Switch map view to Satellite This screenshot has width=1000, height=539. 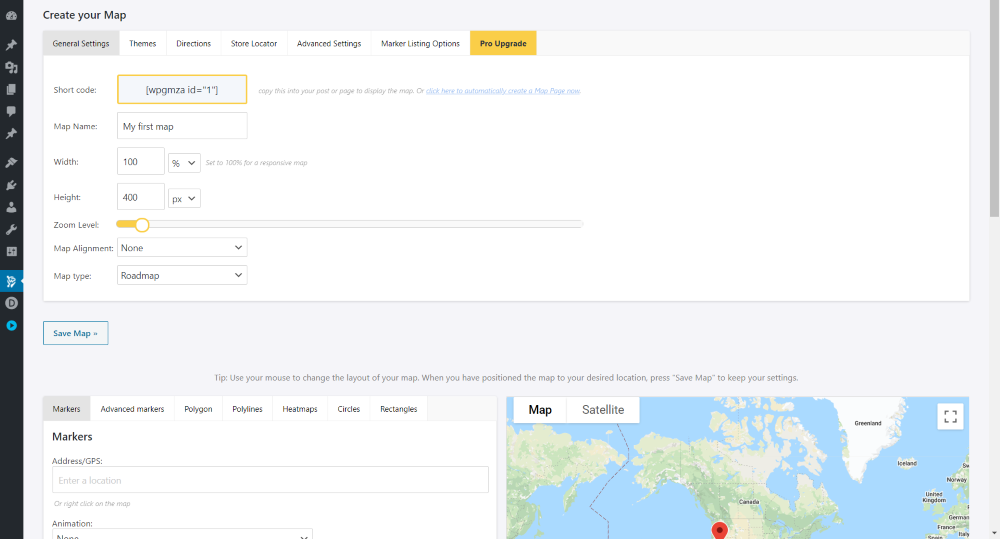[x=603, y=410]
